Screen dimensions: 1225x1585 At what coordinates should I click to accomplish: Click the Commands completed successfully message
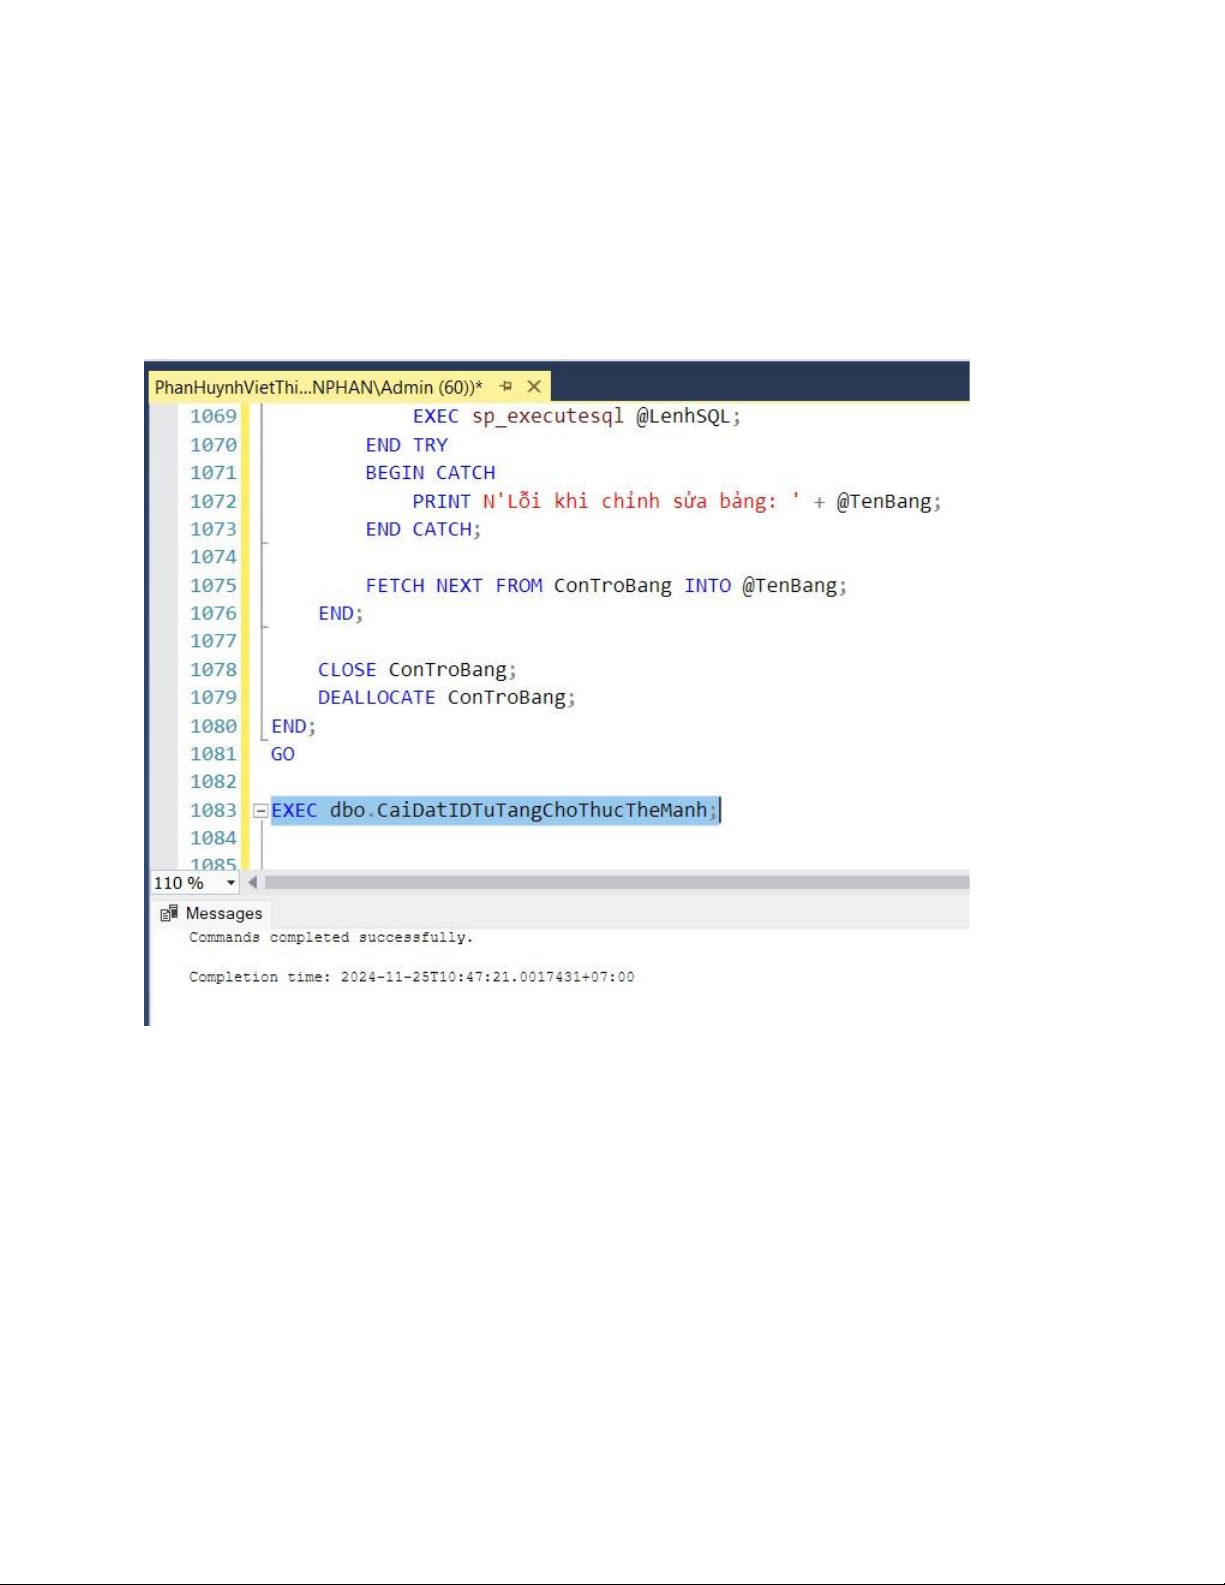click(x=331, y=938)
